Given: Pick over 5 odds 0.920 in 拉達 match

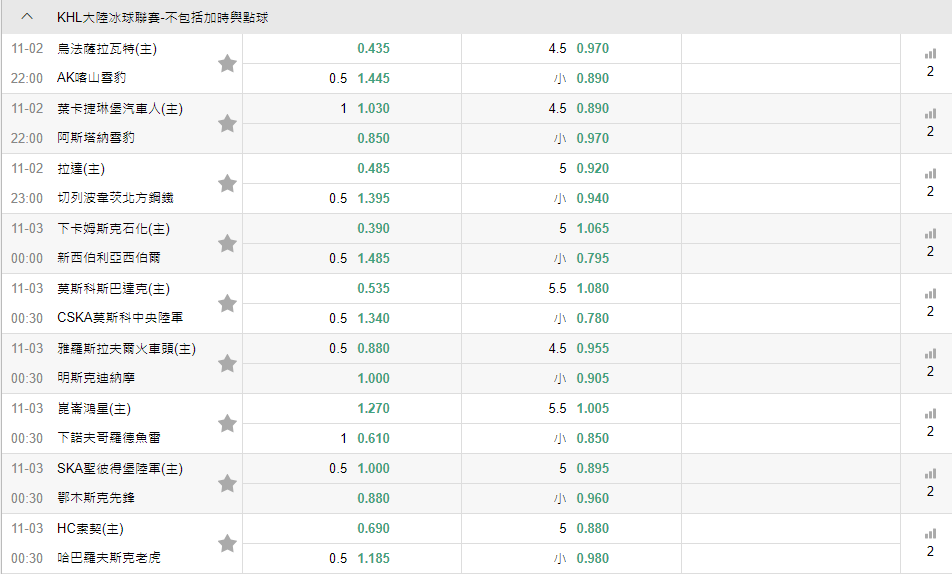Looking at the screenshot, I should click(x=593, y=169).
